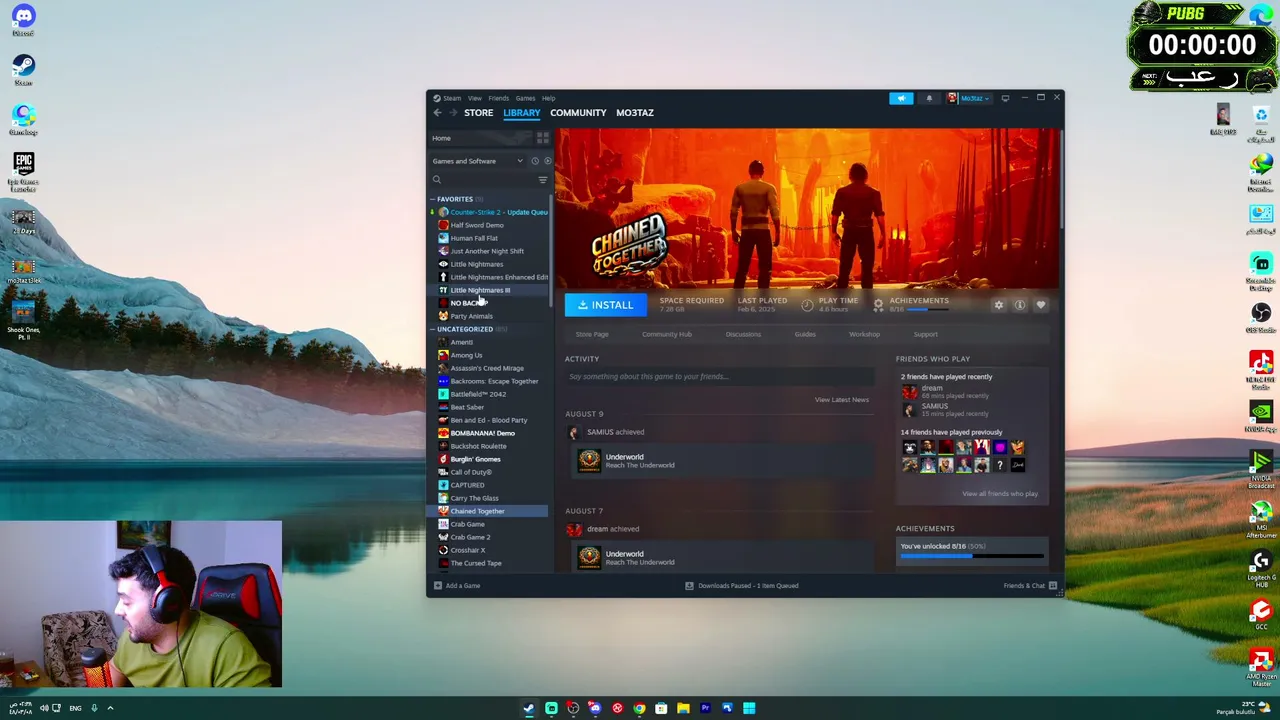This screenshot has width=1280, height=720.
Task: Click the ready-to-play filter icon in sidebar
Action: tap(547, 161)
